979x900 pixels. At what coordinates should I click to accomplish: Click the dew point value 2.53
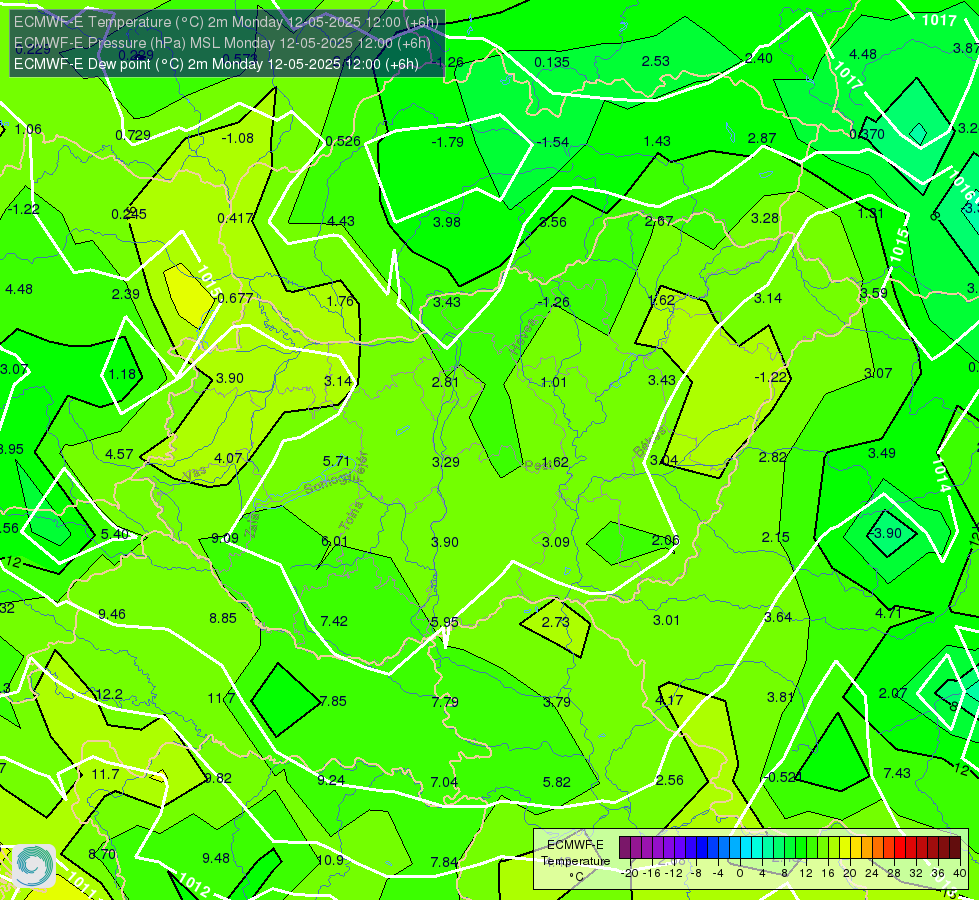tap(656, 61)
